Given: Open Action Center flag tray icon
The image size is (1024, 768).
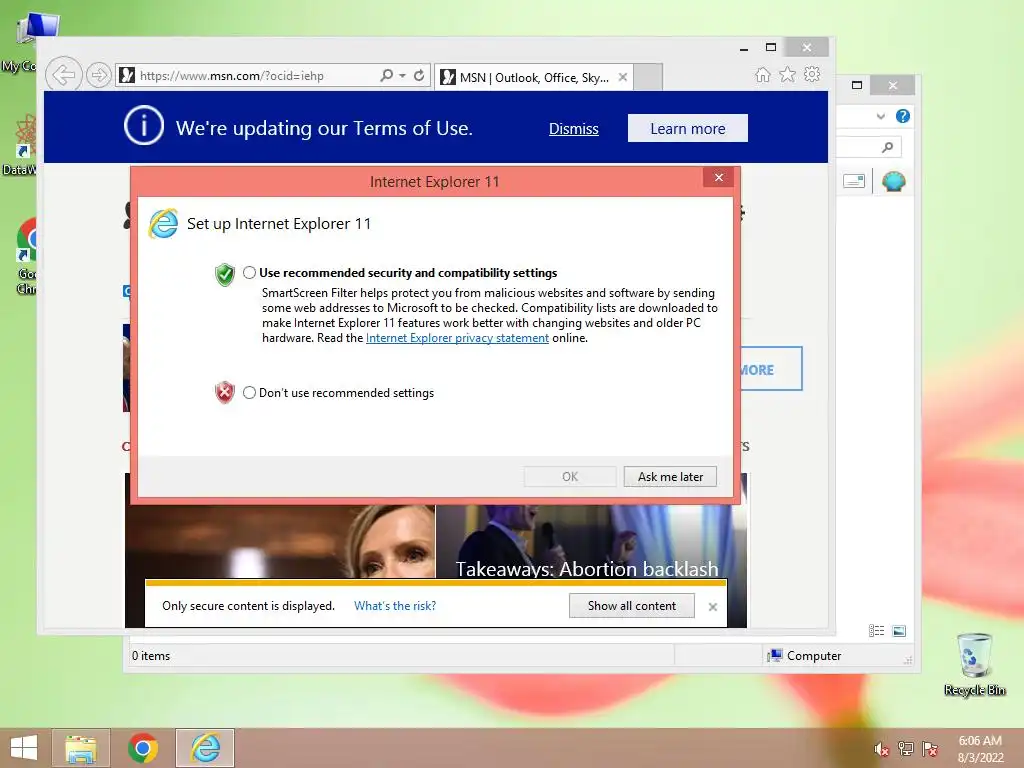Looking at the screenshot, I should (x=929, y=749).
